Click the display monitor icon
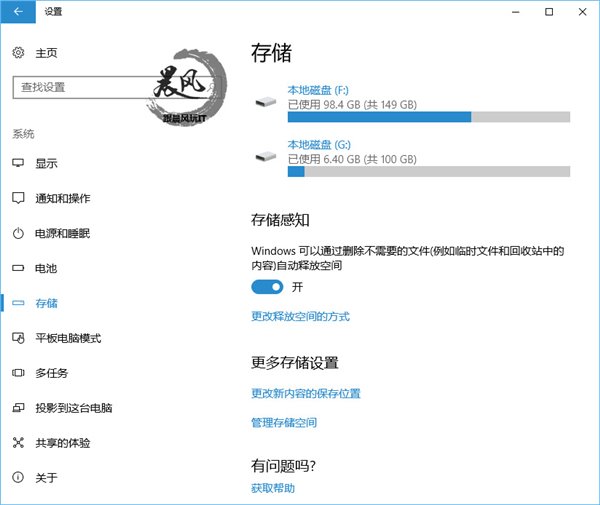This screenshot has width=600, height=505. [x=18, y=163]
